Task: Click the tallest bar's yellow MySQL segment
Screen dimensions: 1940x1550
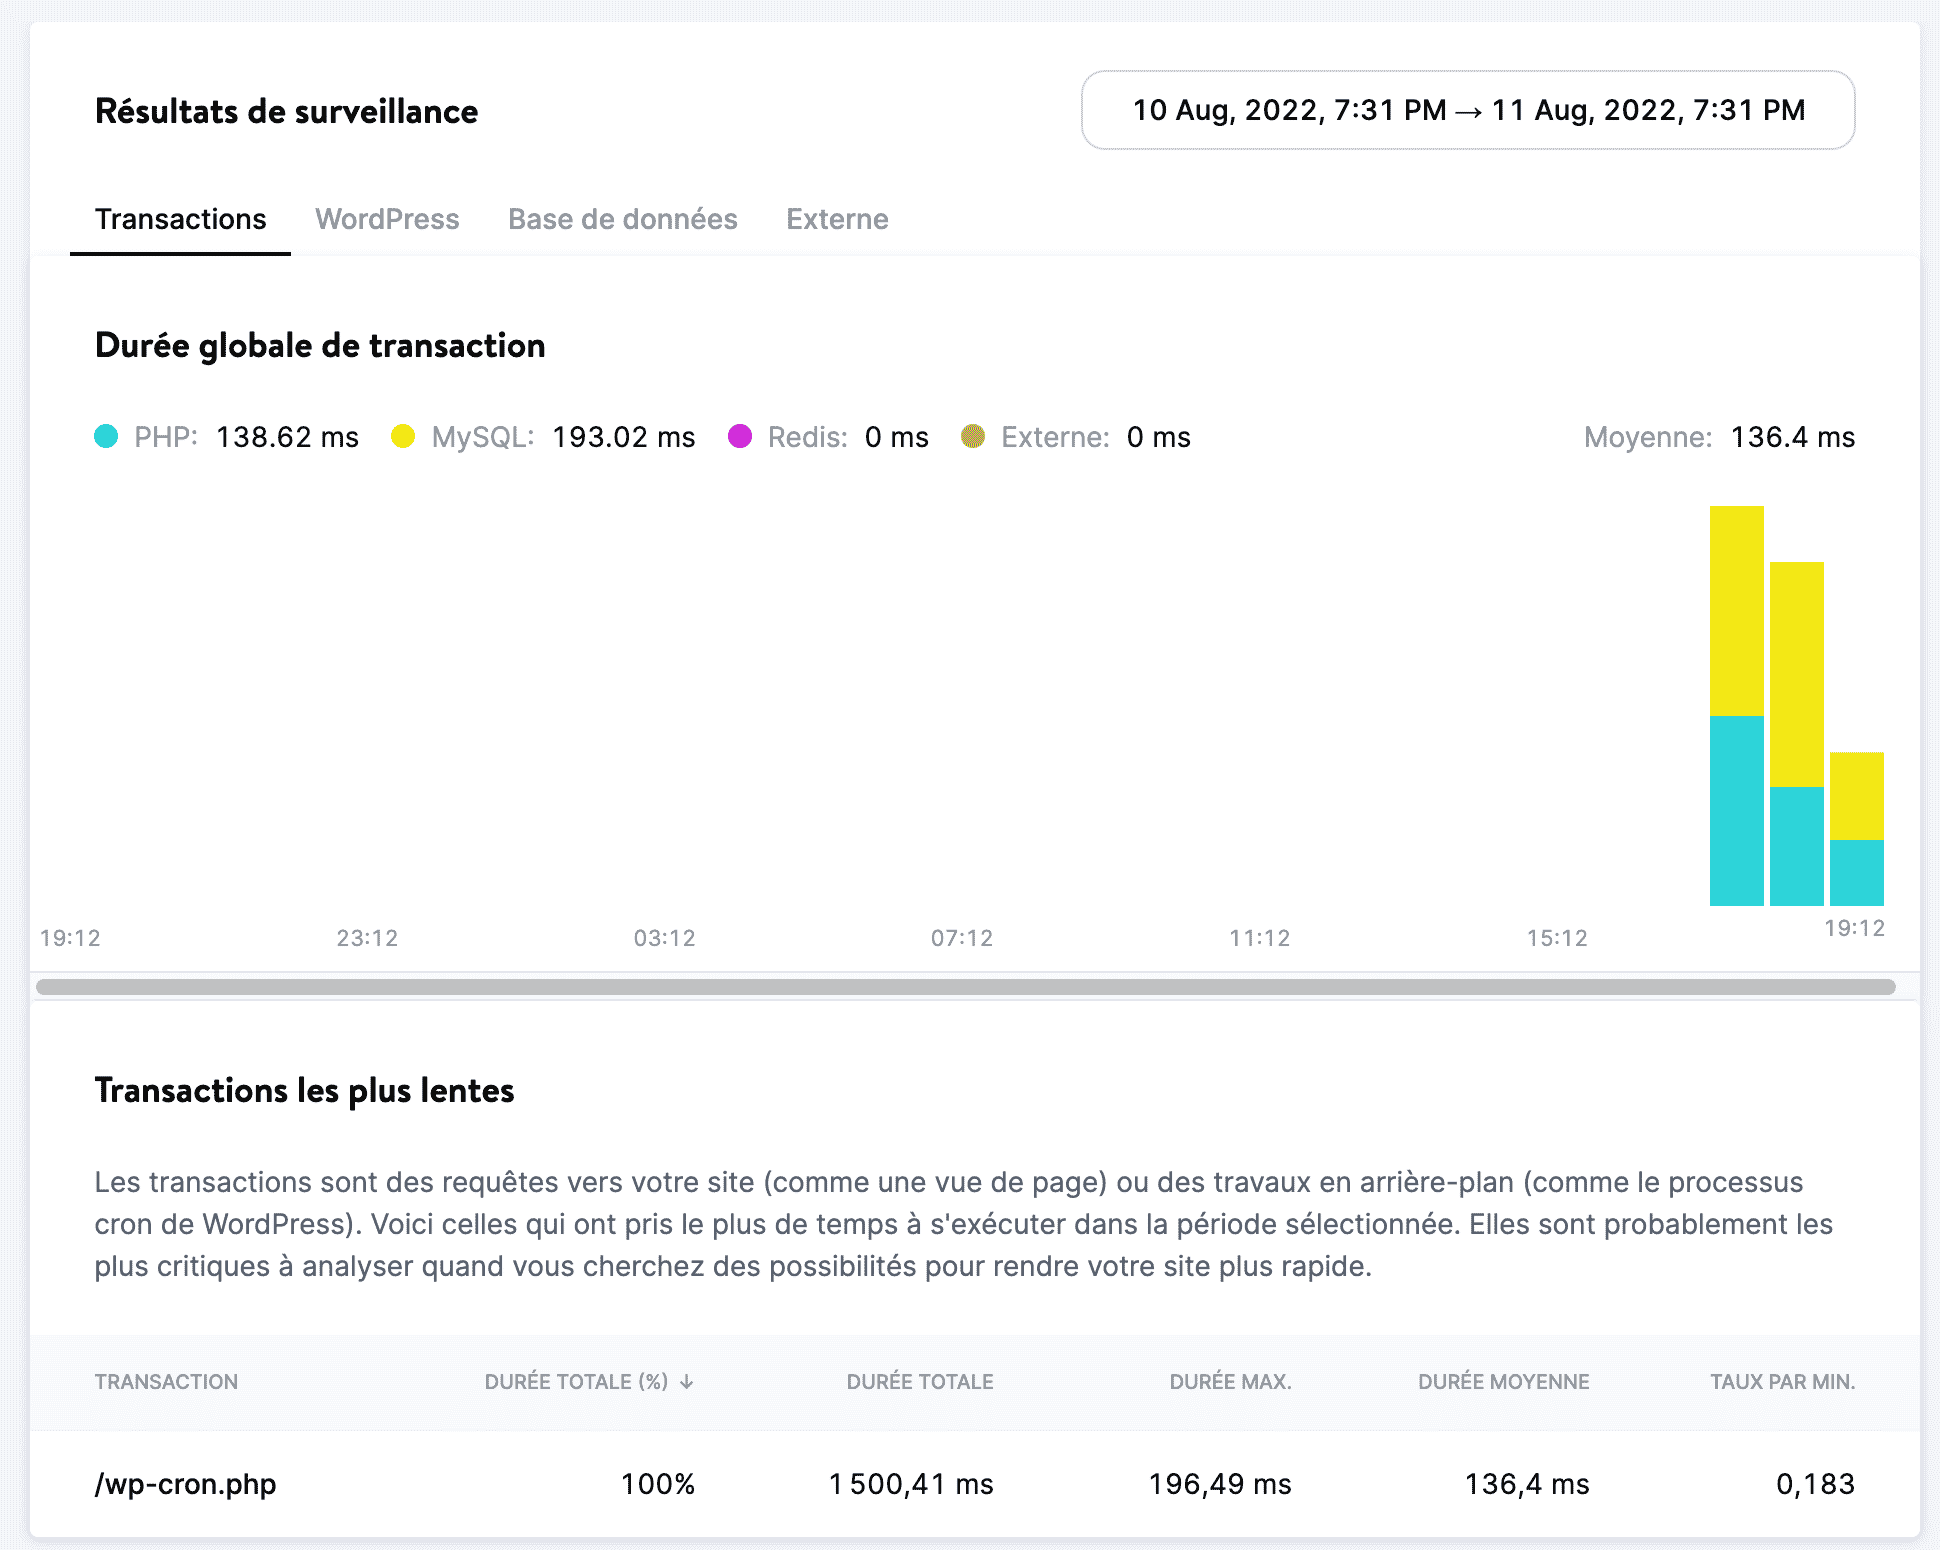Action: tap(1736, 610)
